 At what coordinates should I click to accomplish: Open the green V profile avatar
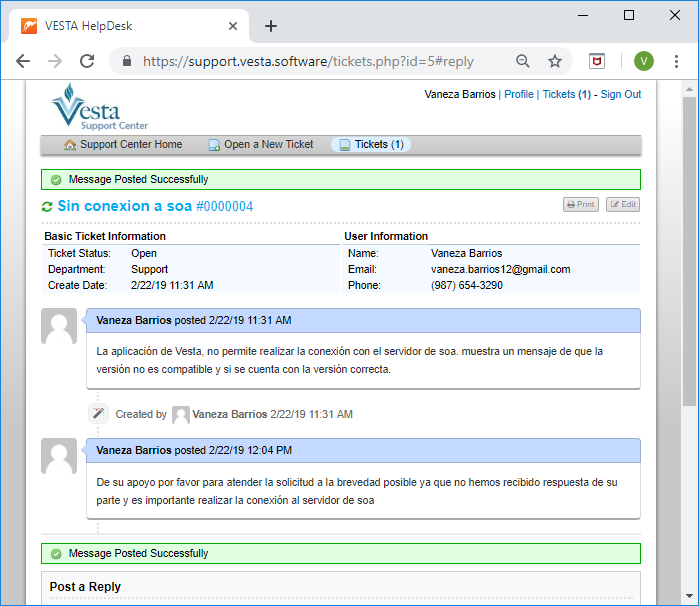pyautogui.click(x=644, y=61)
